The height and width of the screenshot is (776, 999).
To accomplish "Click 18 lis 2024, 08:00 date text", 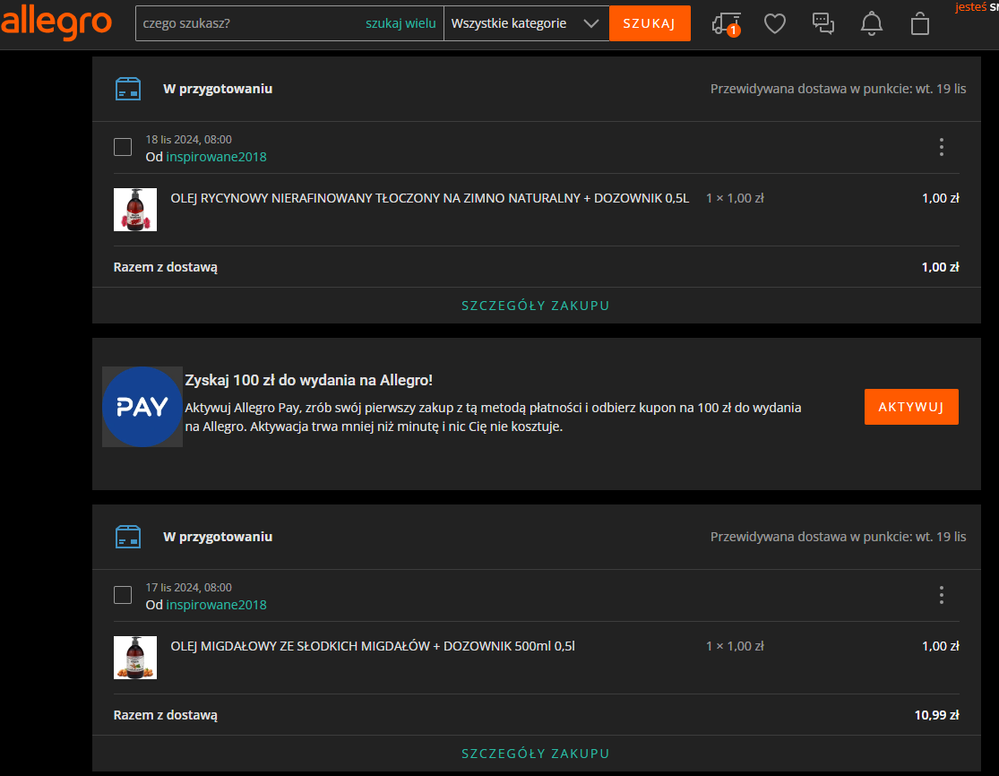I will pos(189,140).
